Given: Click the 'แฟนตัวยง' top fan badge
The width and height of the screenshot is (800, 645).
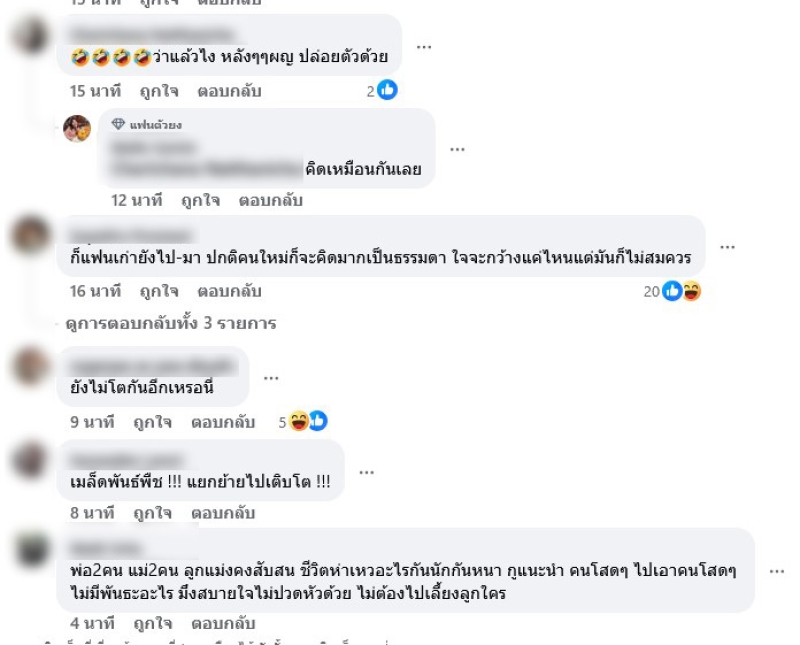Looking at the screenshot, I should 147,125.
